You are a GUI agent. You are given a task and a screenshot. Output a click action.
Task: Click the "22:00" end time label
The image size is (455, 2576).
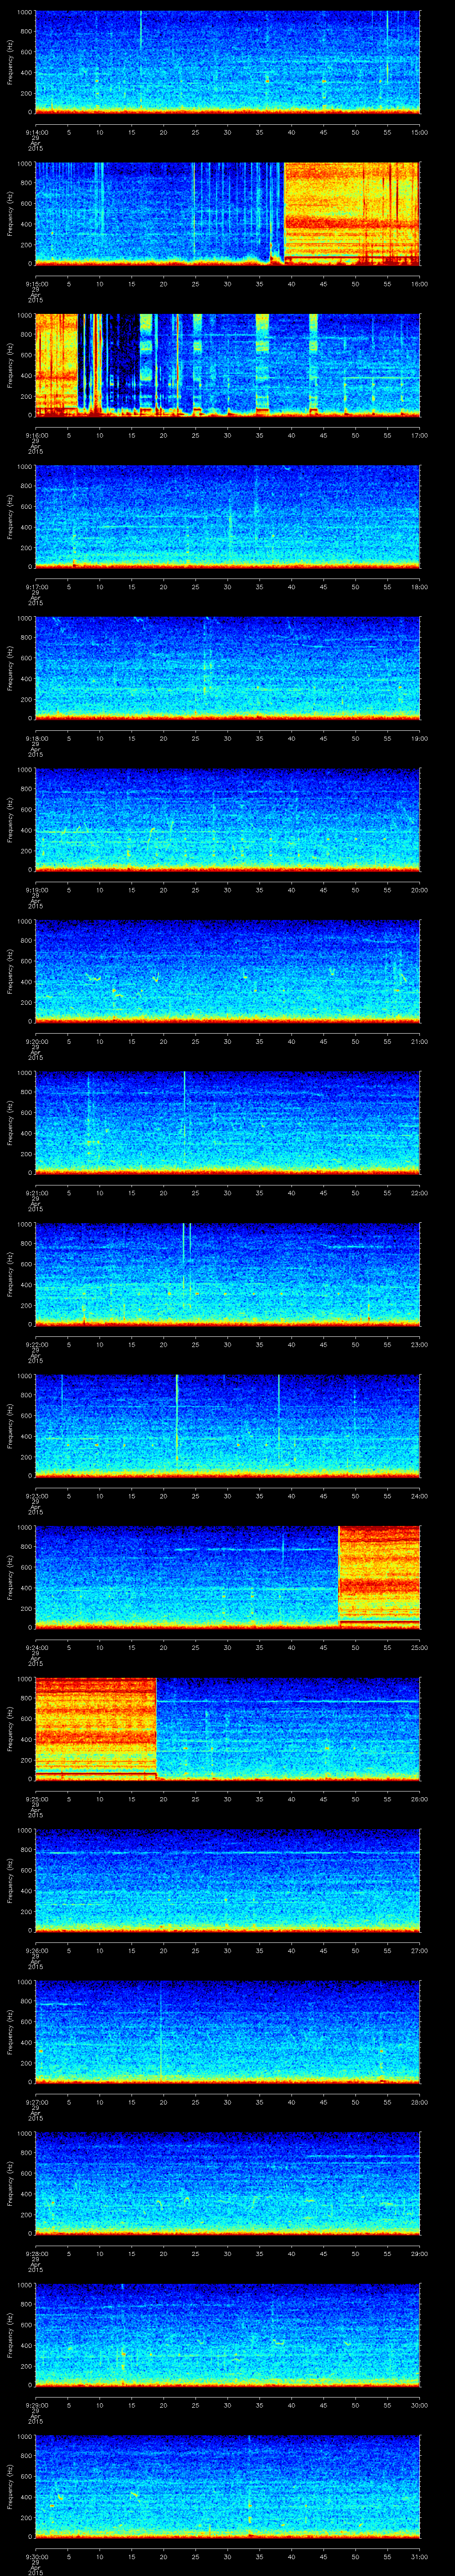click(420, 1193)
